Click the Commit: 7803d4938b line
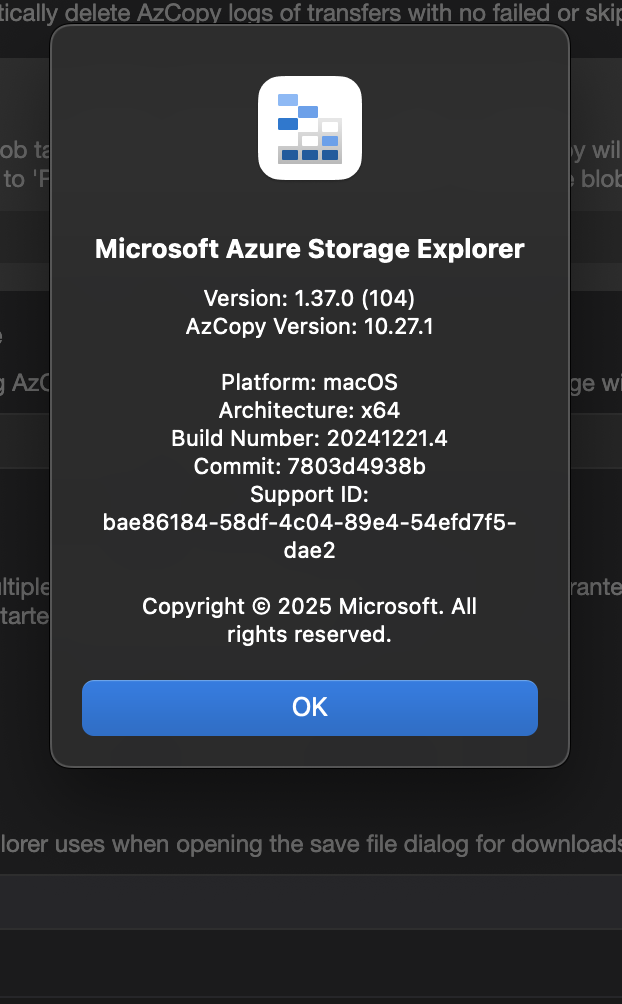 (309, 466)
